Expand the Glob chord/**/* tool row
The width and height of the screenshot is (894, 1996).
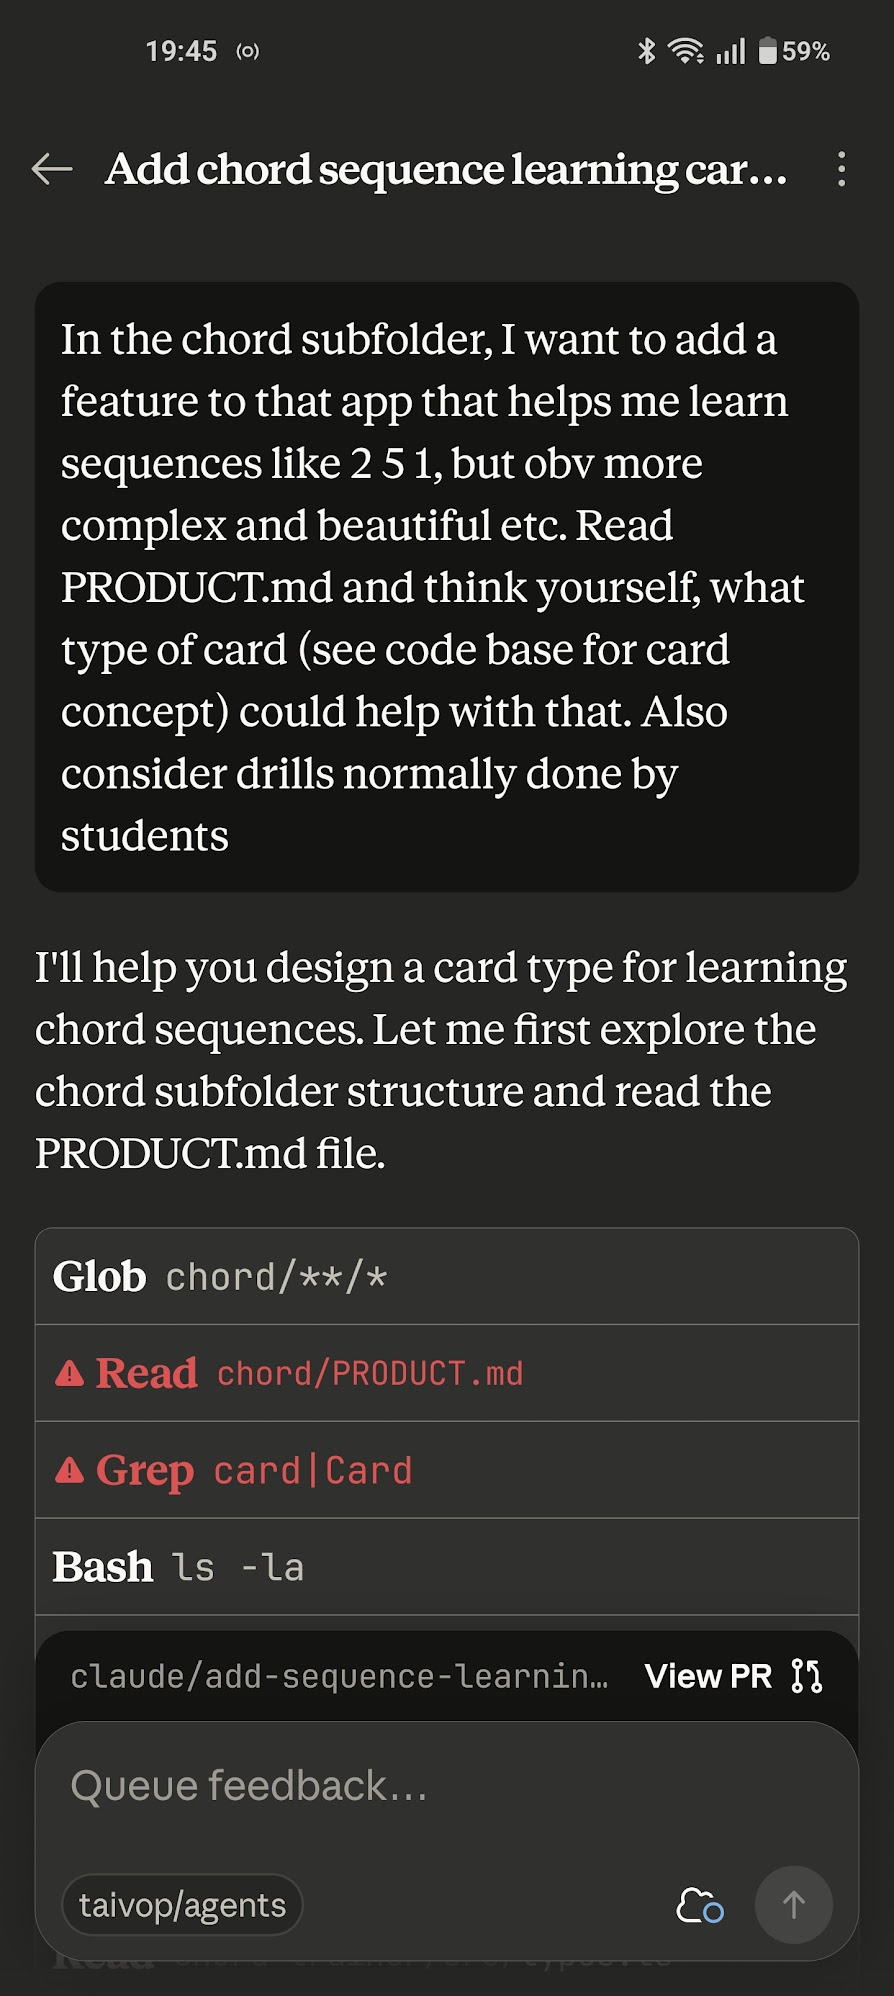point(446,1277)
